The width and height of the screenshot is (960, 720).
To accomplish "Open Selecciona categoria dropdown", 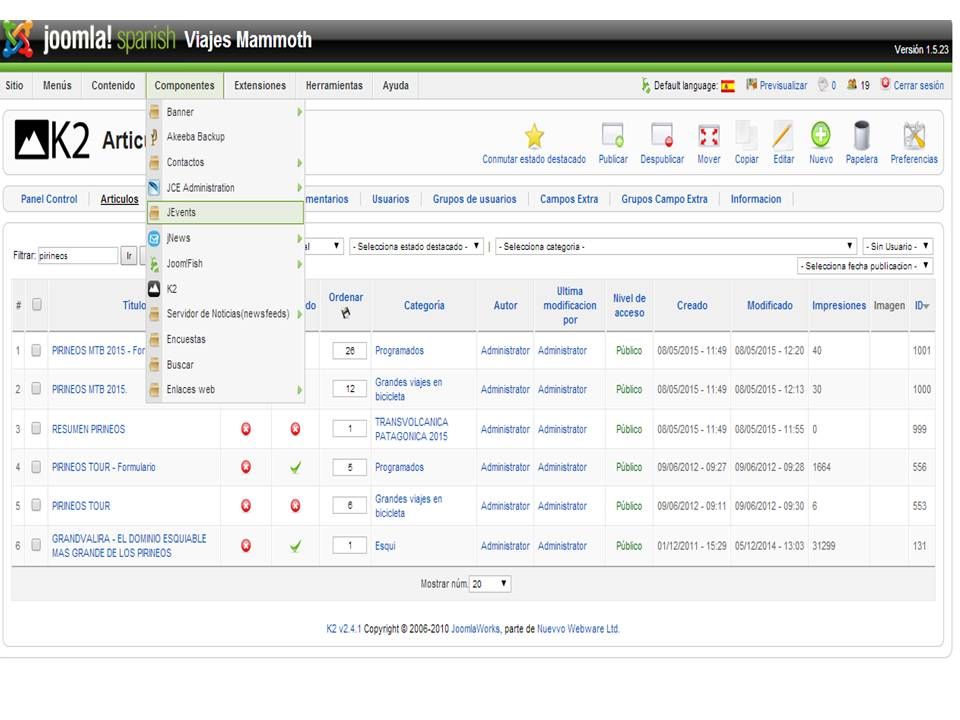I will point(676,246).
